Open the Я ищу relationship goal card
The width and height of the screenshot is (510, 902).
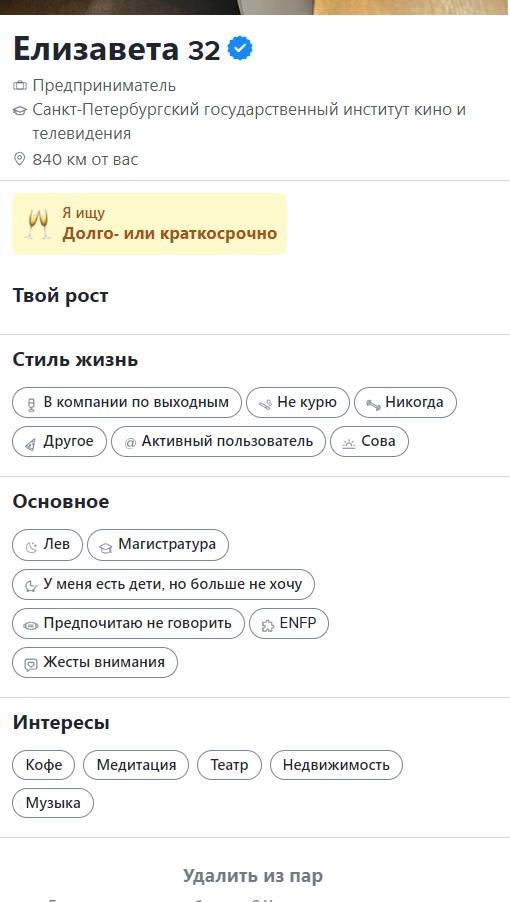click(149, 224)
